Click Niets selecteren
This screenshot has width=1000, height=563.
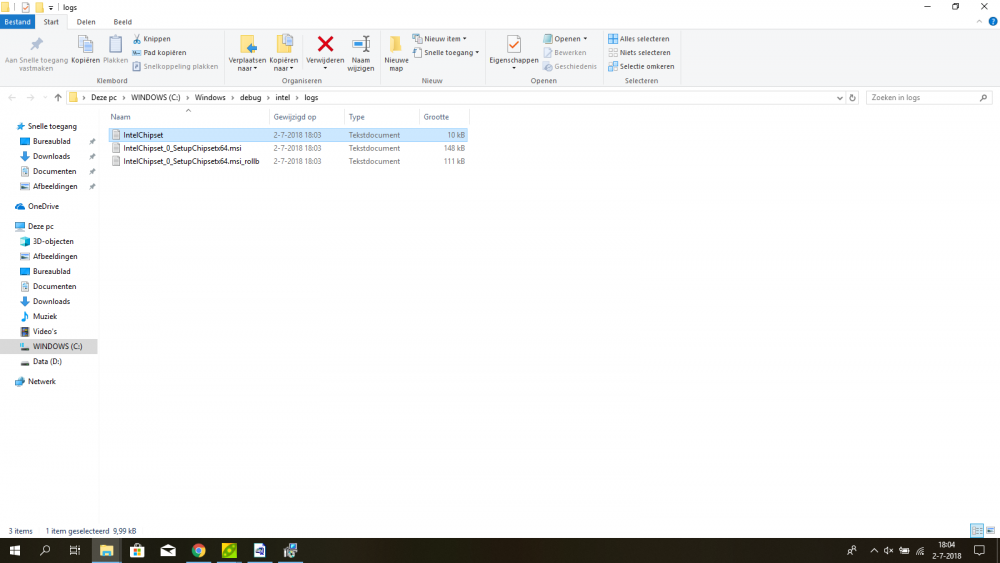pos(639,53)
